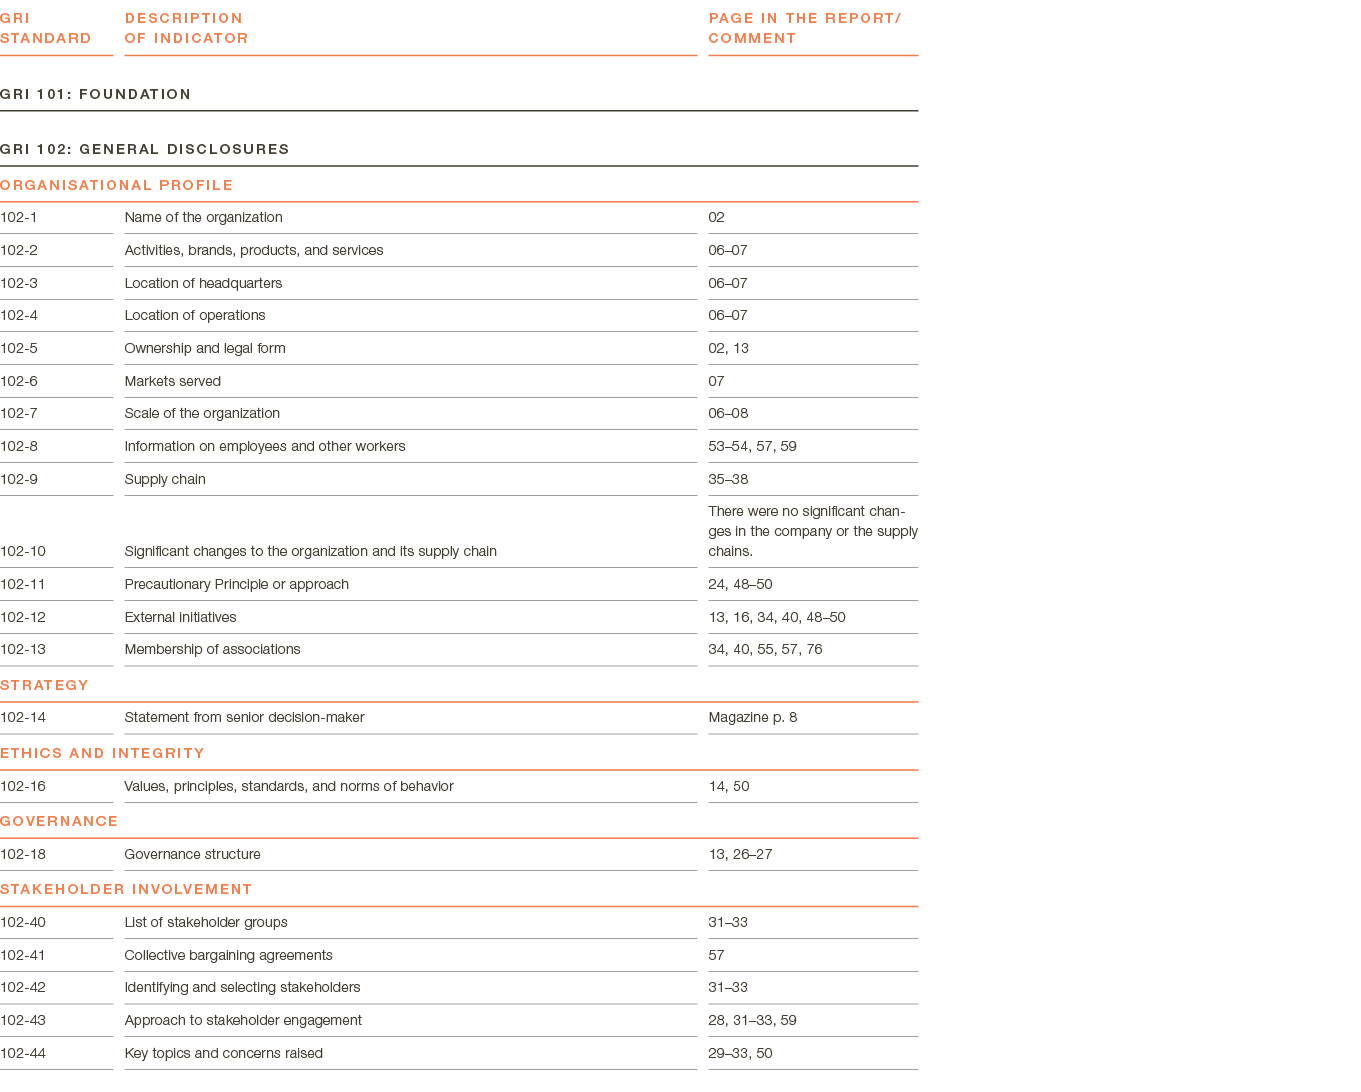
Task: Click 'Governance structure' description
Action: [x=192, y=854]
